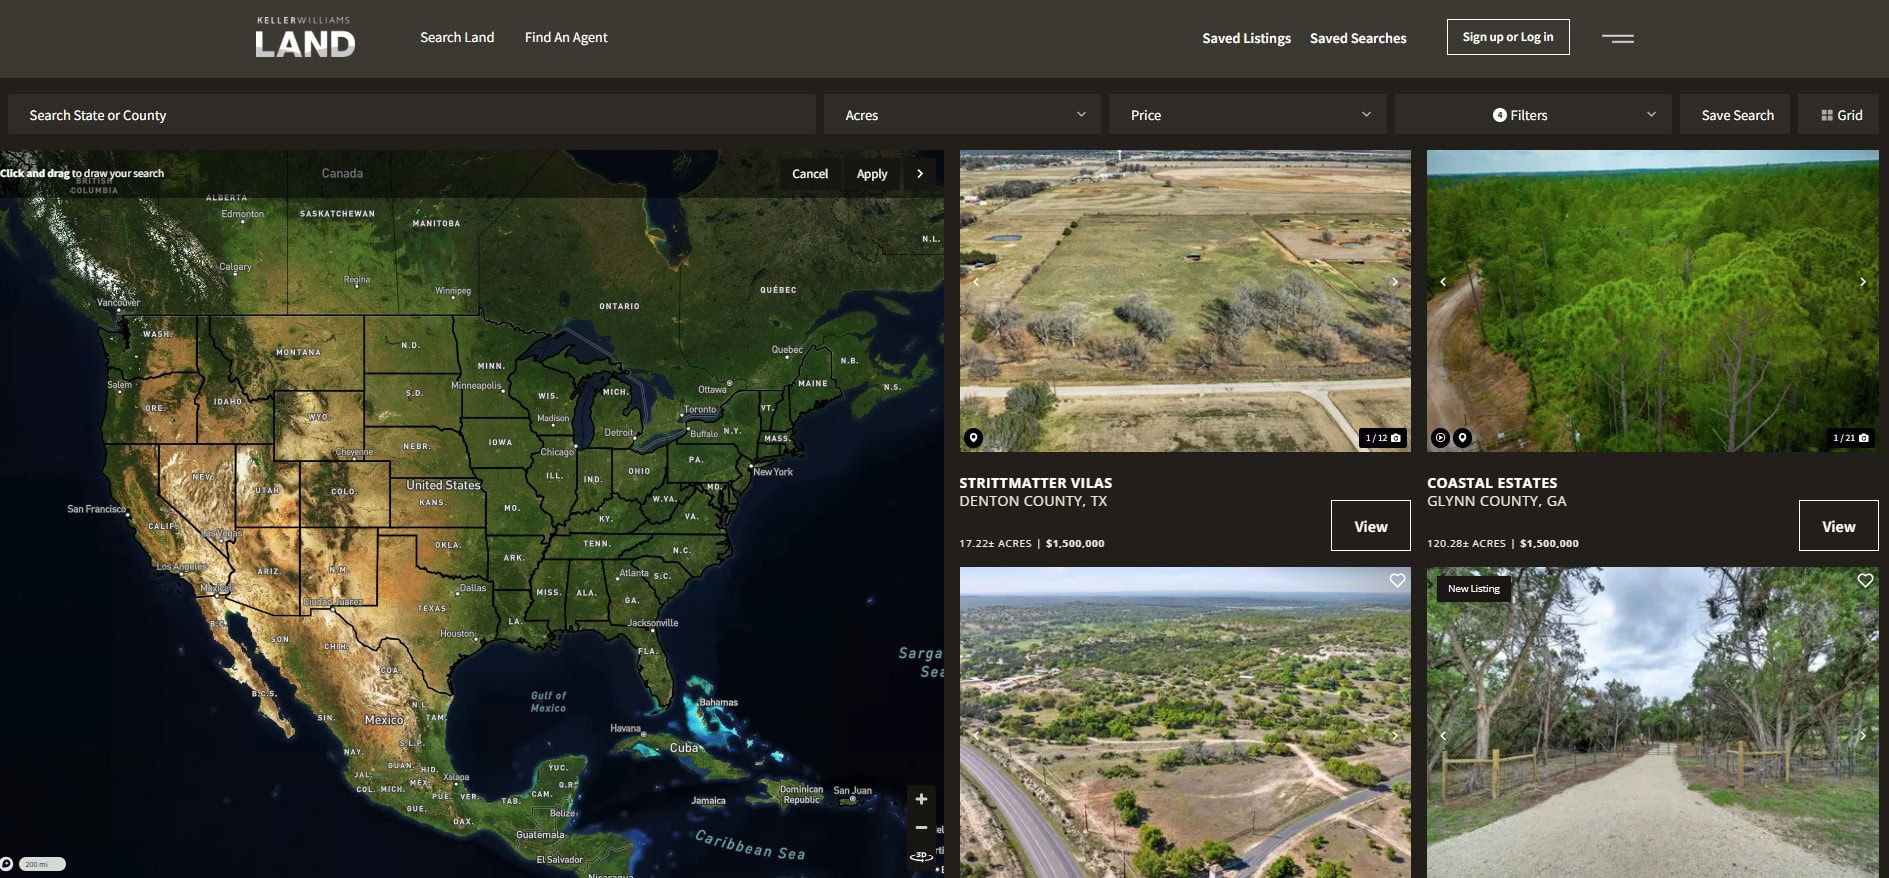Click the MONTANA label on the map
This screenshot has width=1889, height=878.
click(298, 352)
